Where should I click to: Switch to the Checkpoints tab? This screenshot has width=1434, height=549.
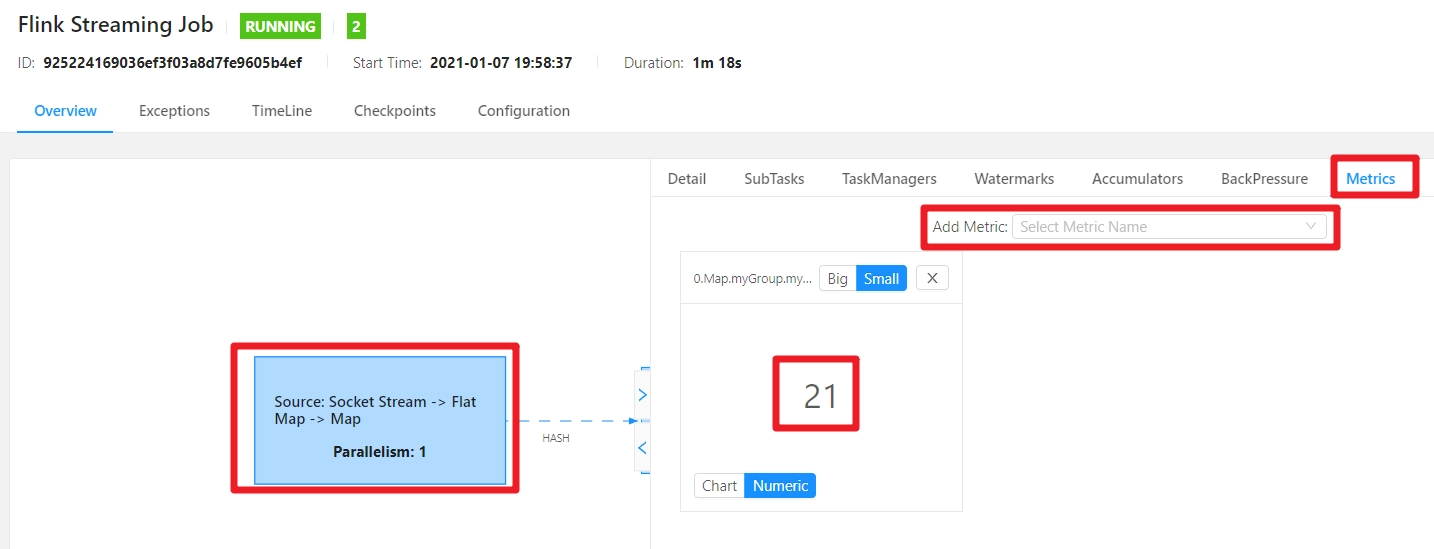click(x=395, y=111)
